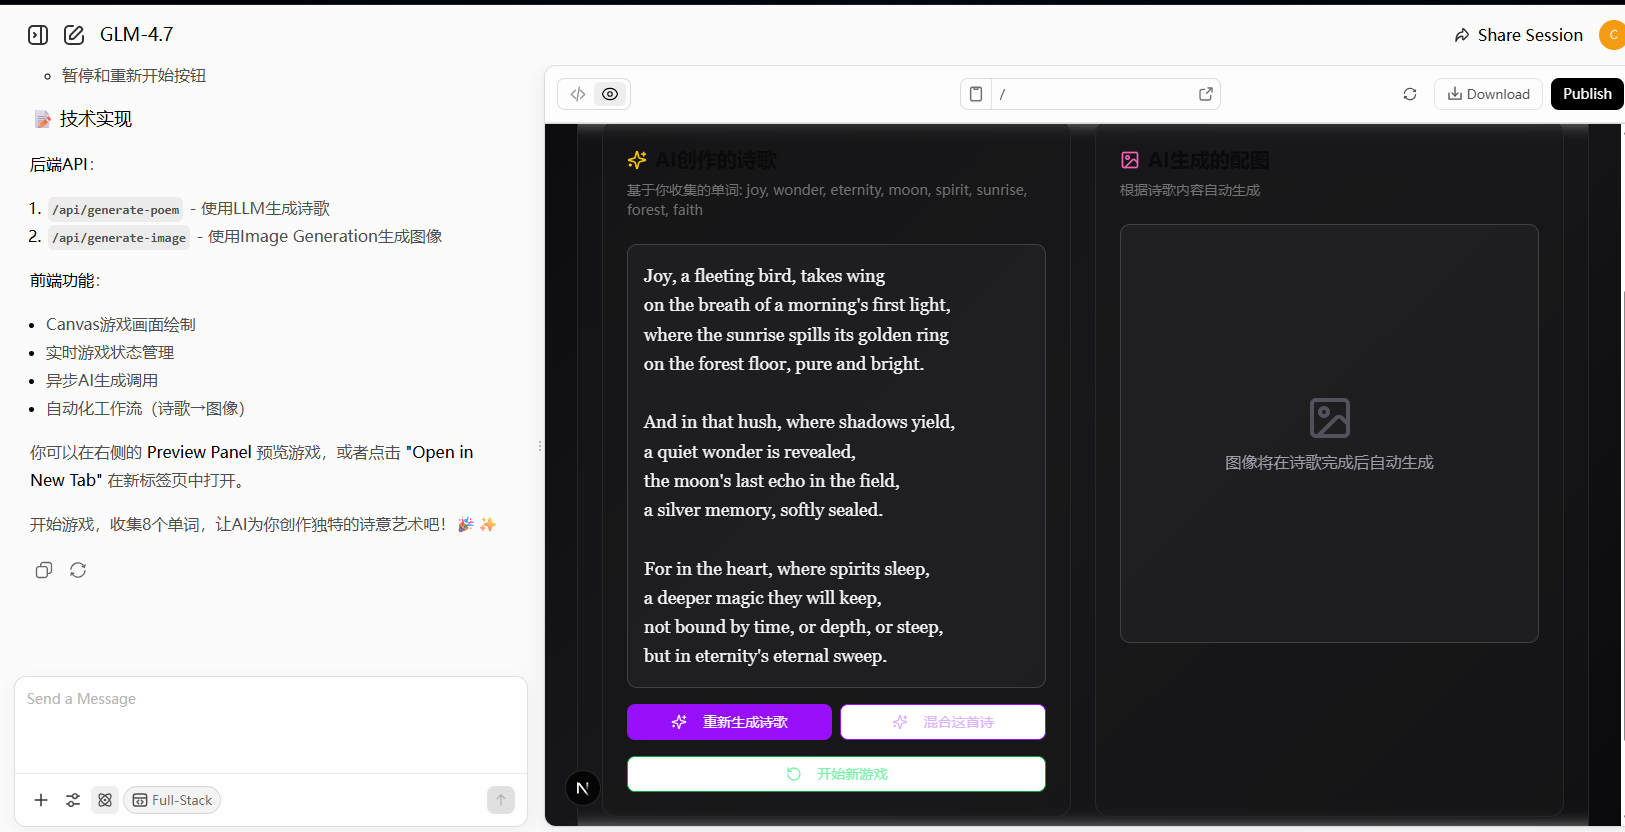Click the panel divider handle

tap(540, 446)
